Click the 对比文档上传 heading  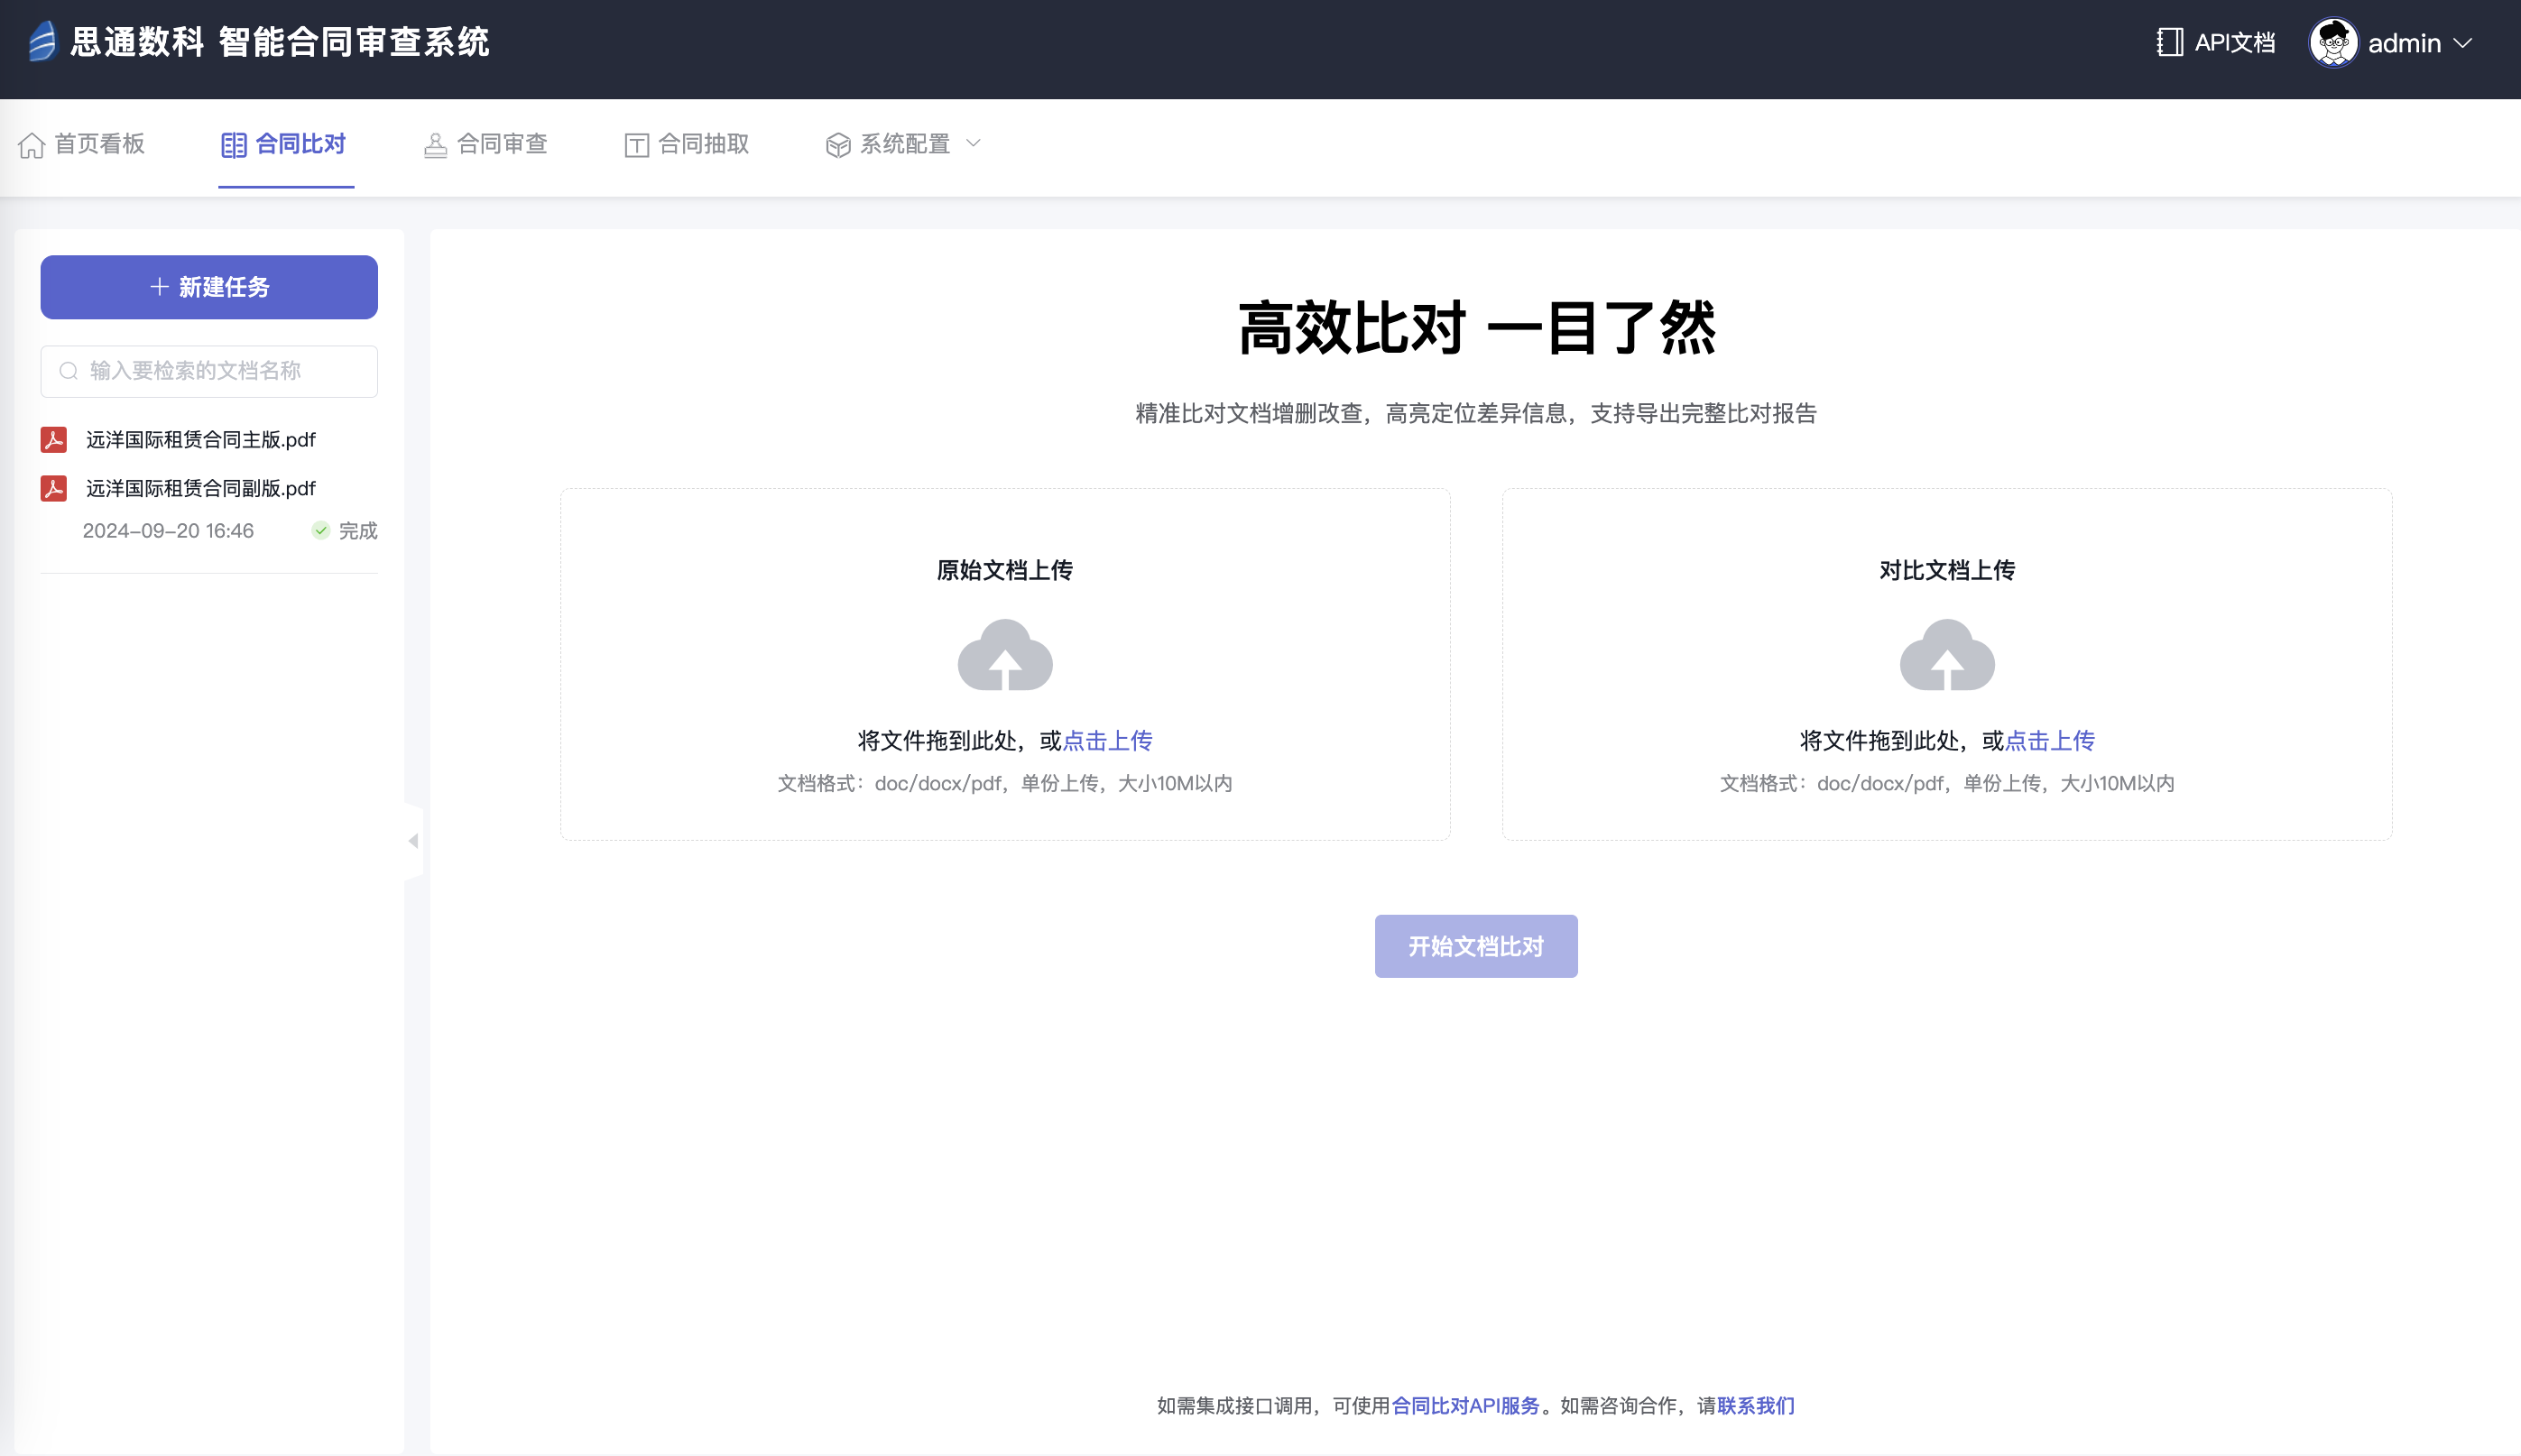point(1947,570)
